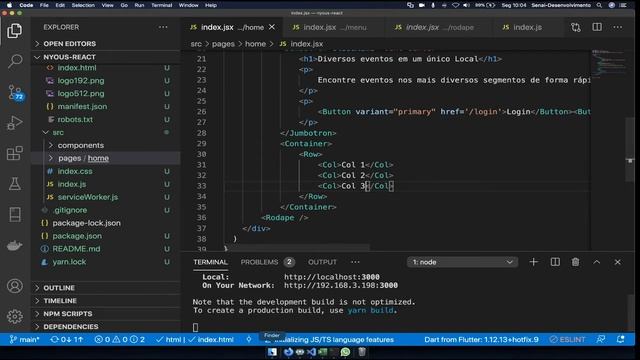
Task: Switch to the Problems panel tab
Action: pos(267,262)
